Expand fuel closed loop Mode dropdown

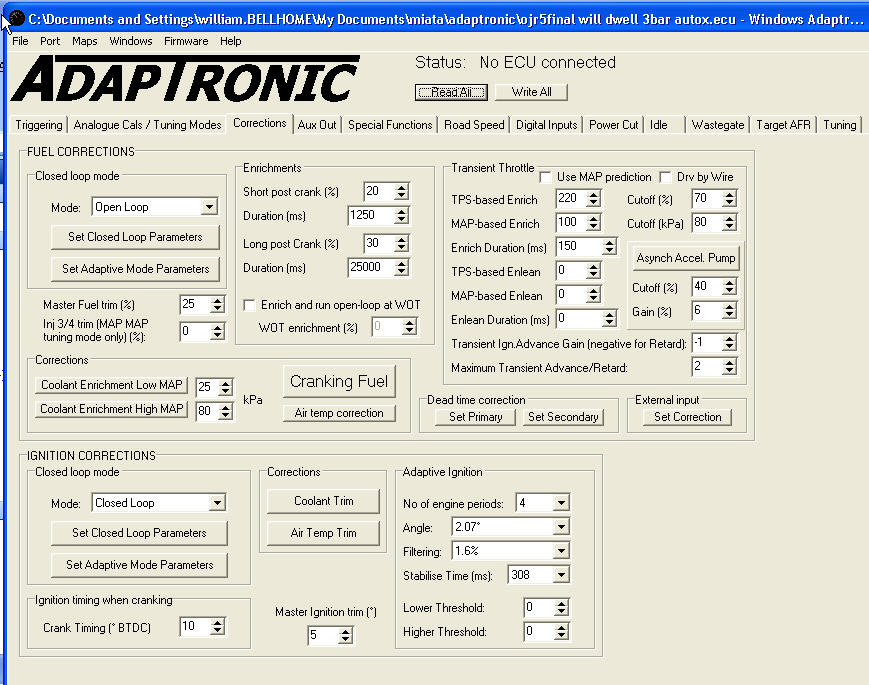click(209, 207)
